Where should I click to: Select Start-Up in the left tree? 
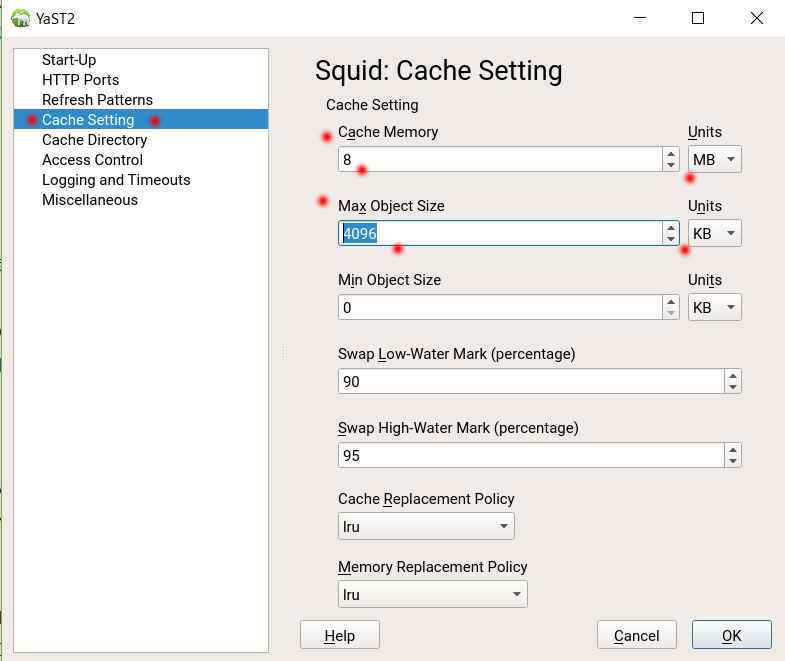pyautogui.click(x=69, y=60)
